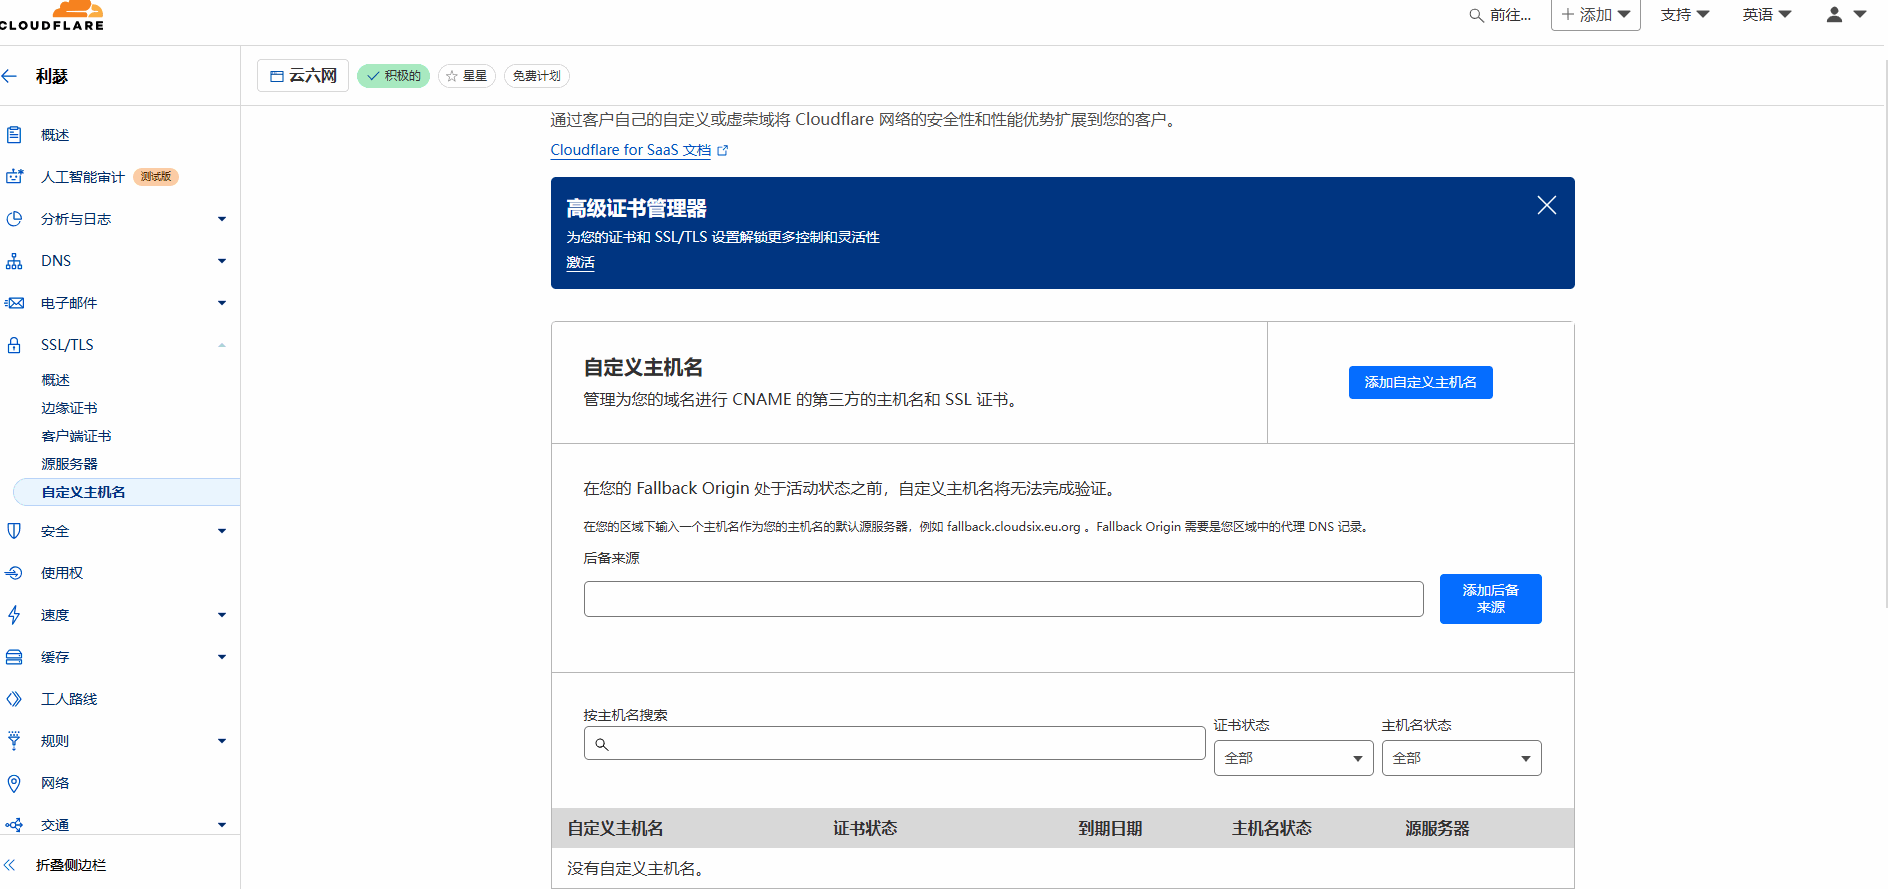Click 添加自定义主机名 button
The image size is (1888, 889).
pyautogui.click(x=1420, y=382)
